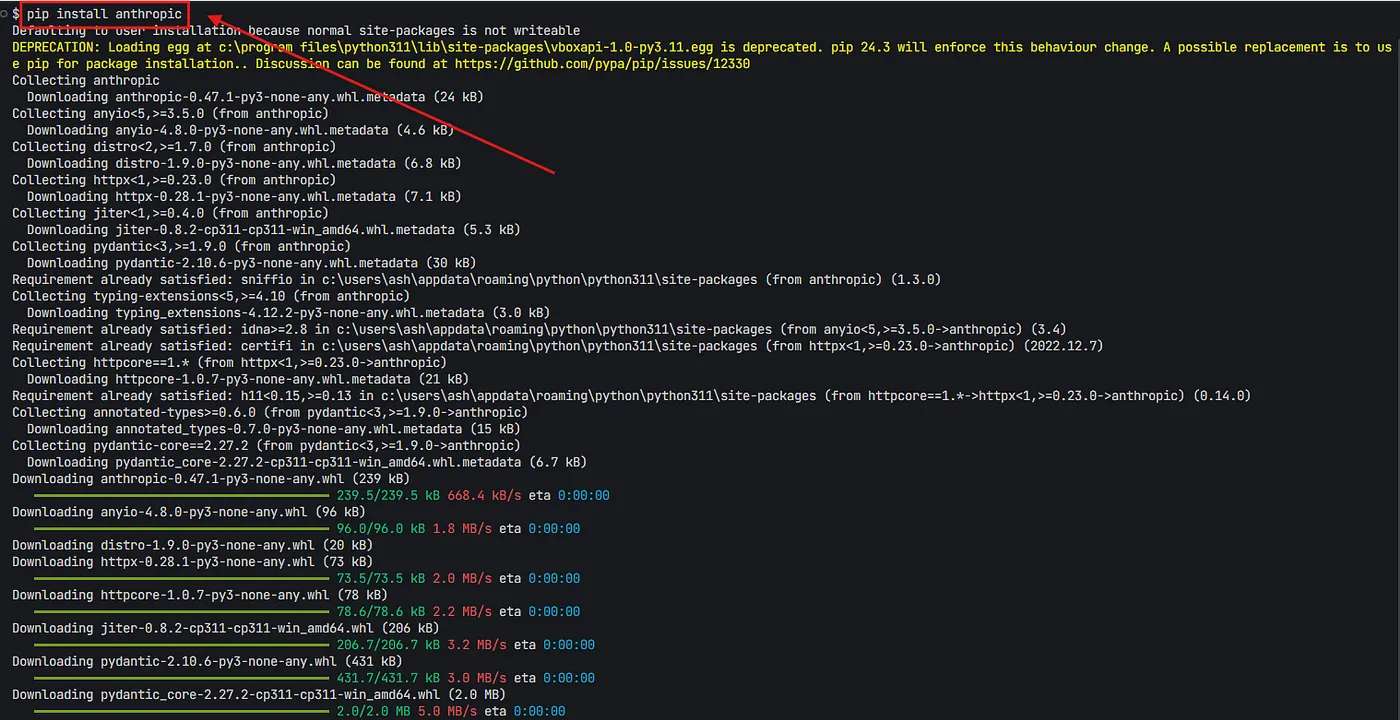Click 'Requirement already satisfied: certifi' line
1400x720 pixels.
(x=557, y=346)
